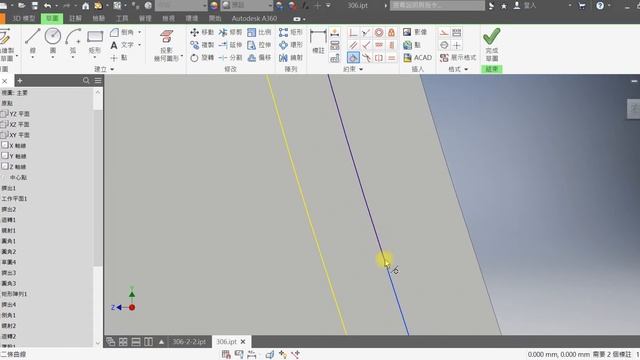This screenshot has width=640, height=360.
Task: Switch to the 3D 模型 ribbon tab
Action: [x=24, y=18]
